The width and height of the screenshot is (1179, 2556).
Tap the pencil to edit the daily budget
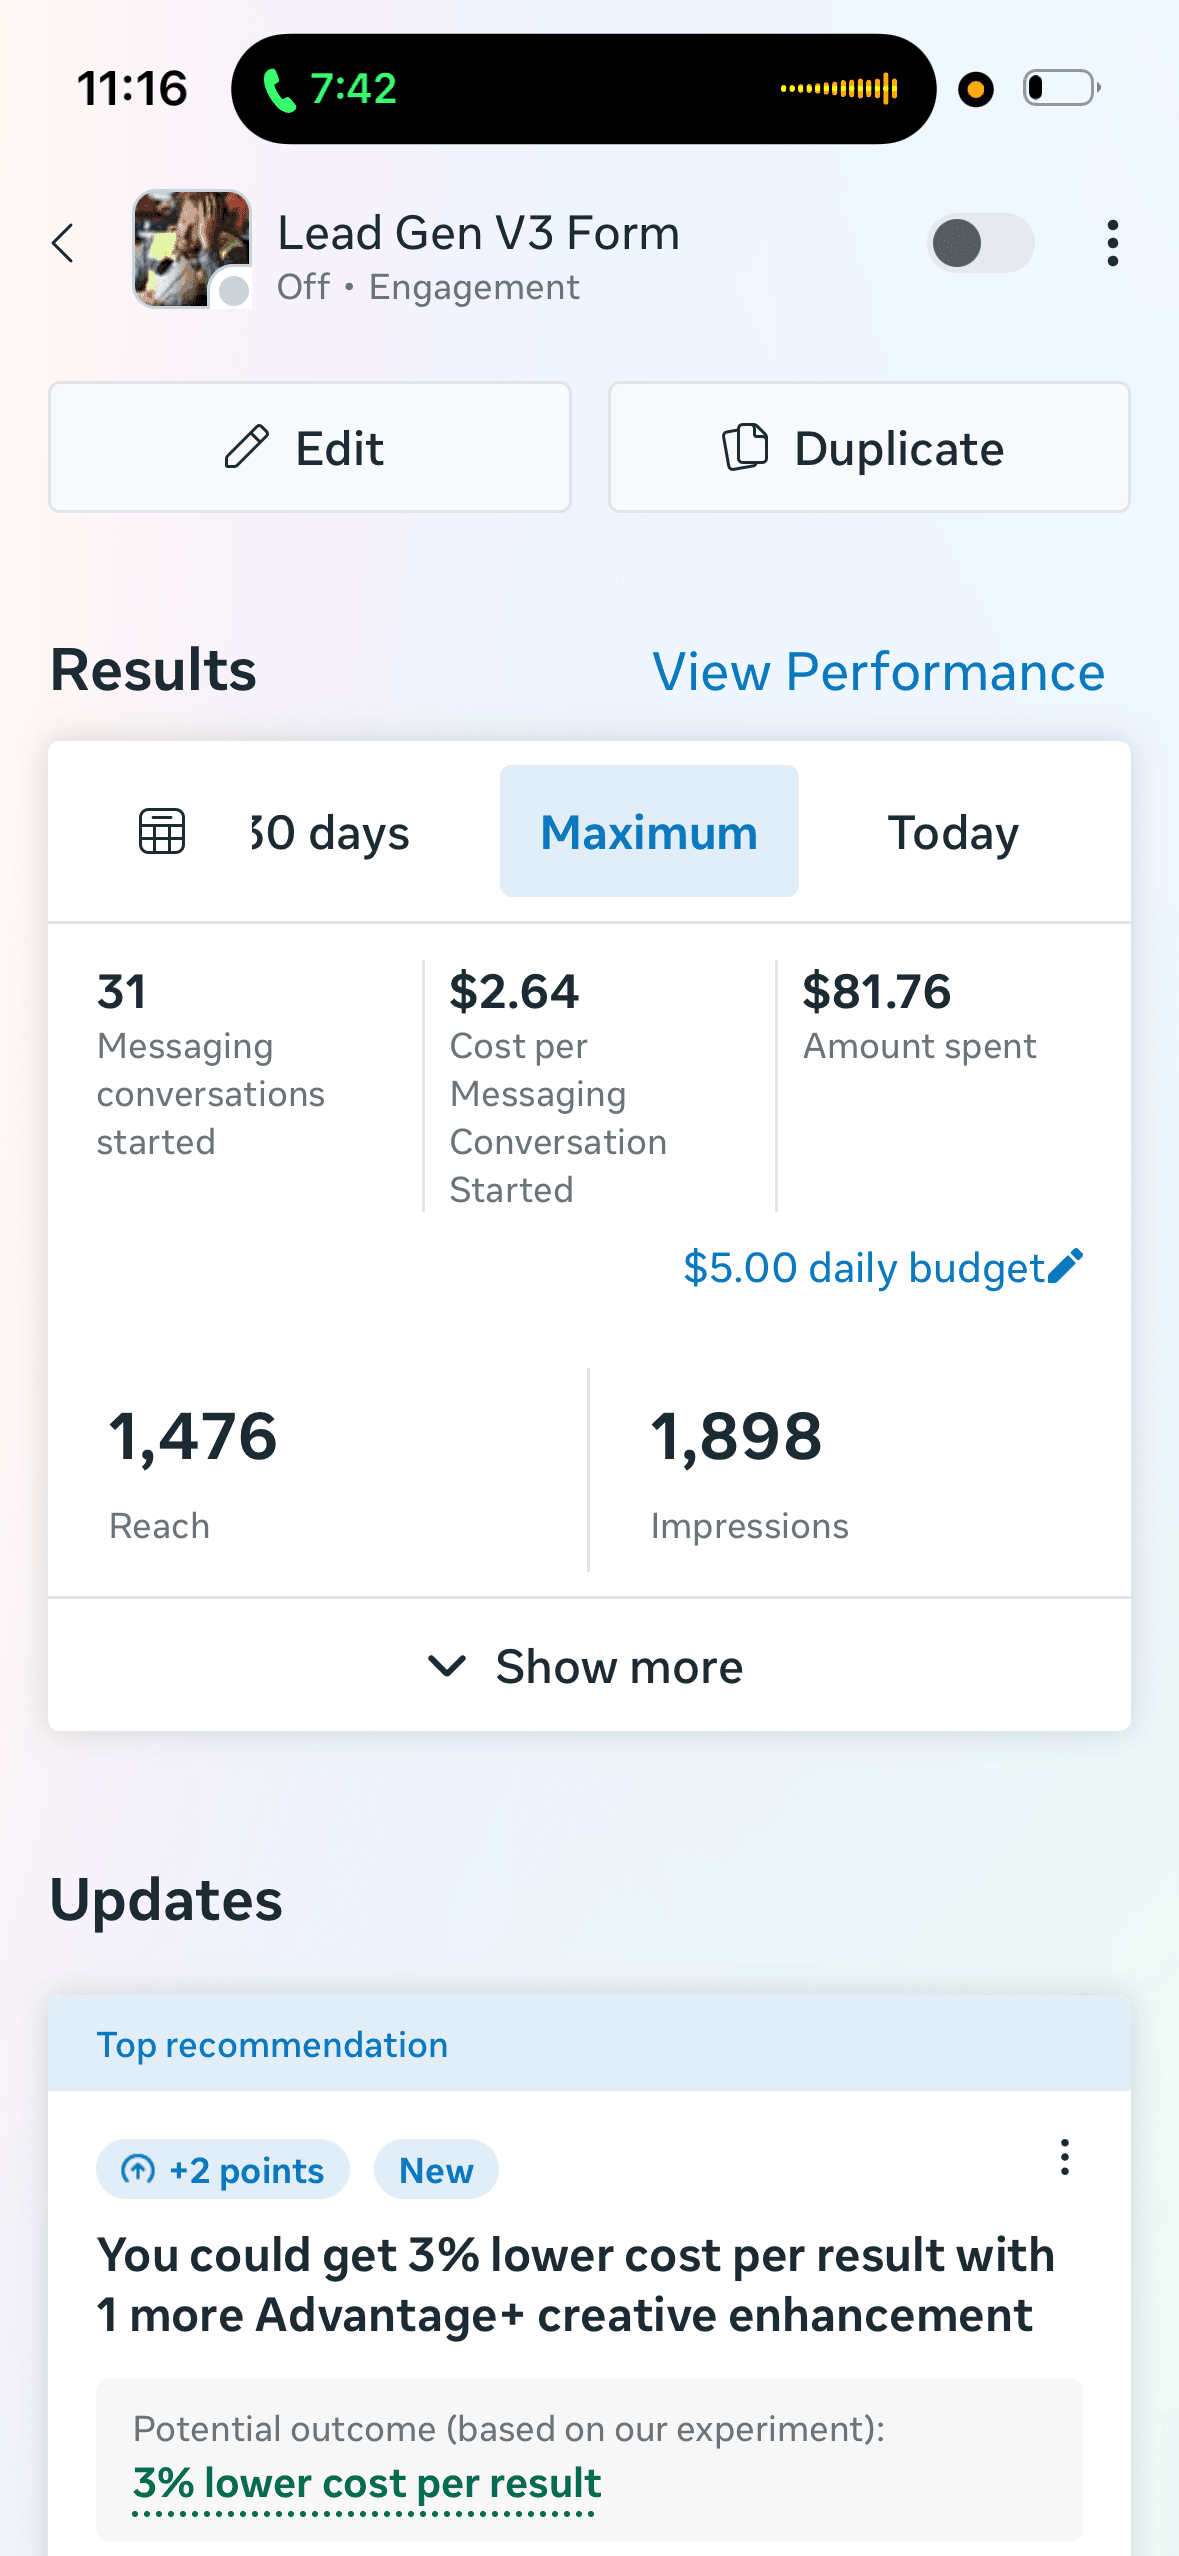point(1066,1266)
